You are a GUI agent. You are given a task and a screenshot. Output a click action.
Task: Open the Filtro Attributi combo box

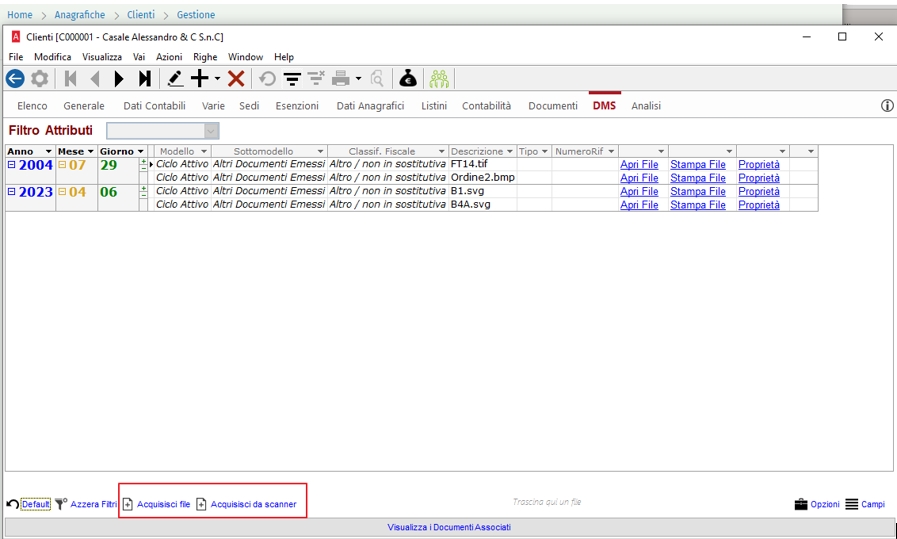pyautogui.click(x=162, y=131)
